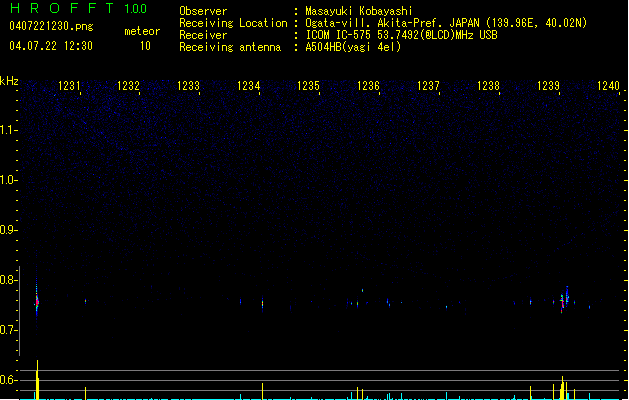Click the 1239 time marker
629x400 pixels.
tap(548, 86)
